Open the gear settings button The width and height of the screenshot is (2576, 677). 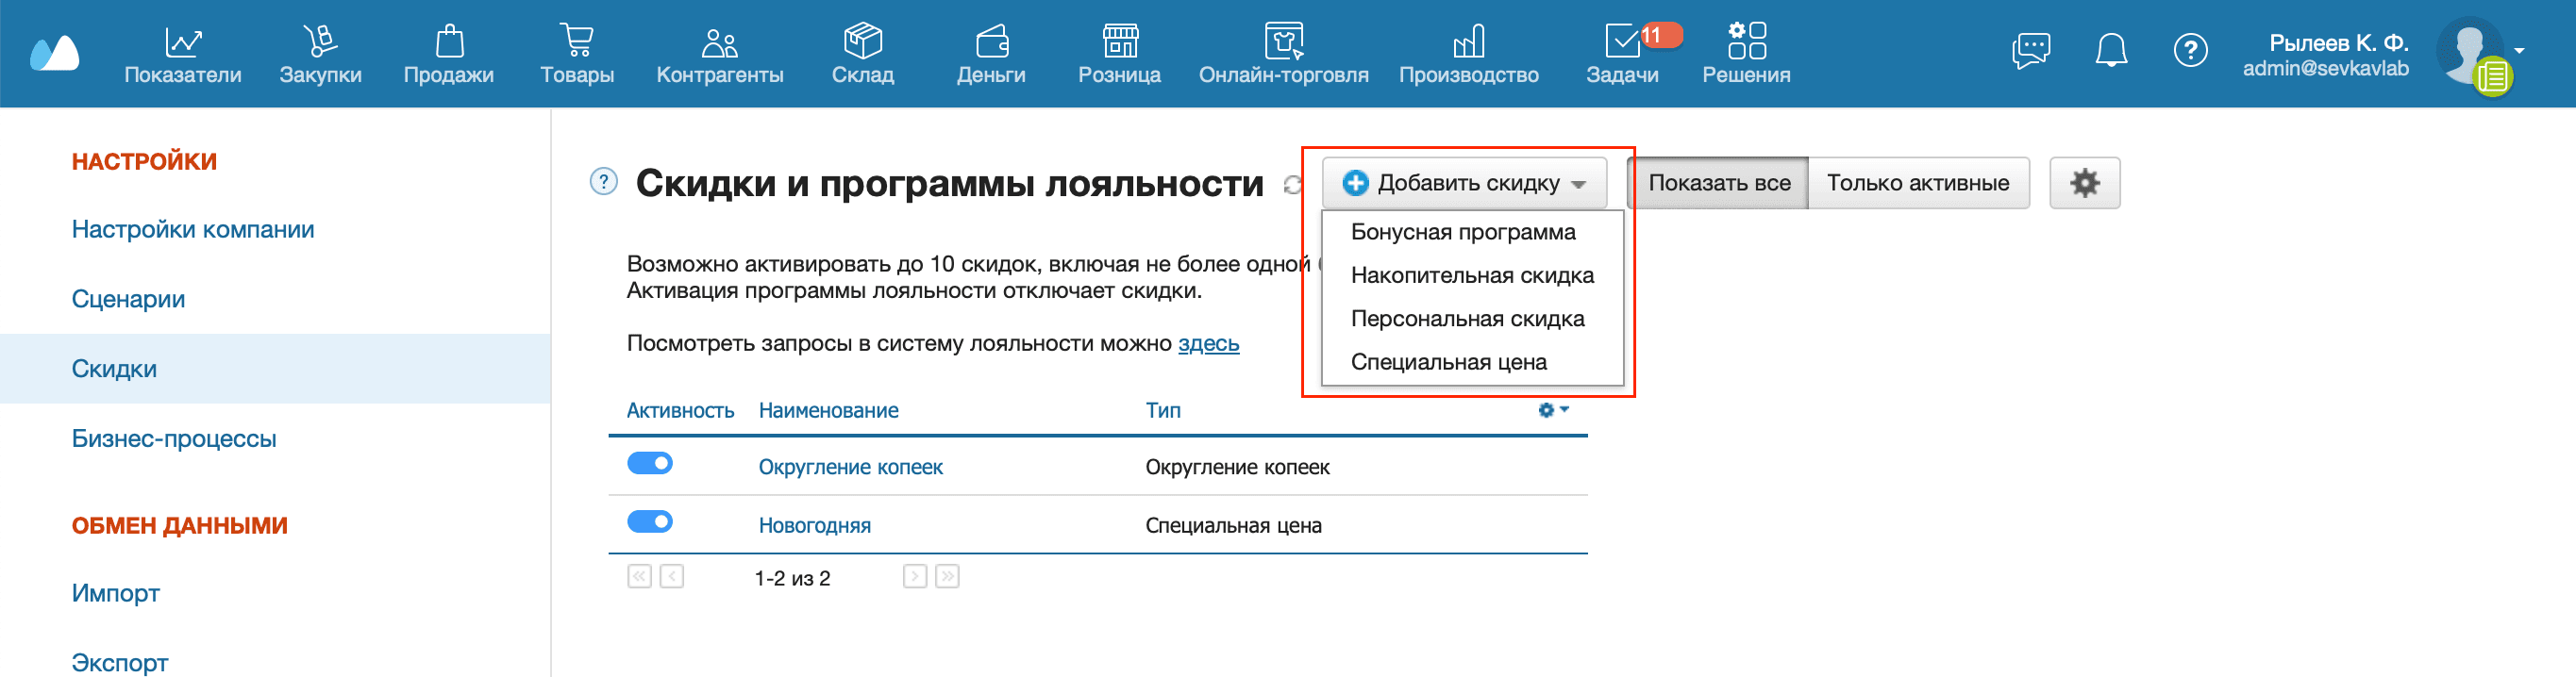coord(2084,183)
